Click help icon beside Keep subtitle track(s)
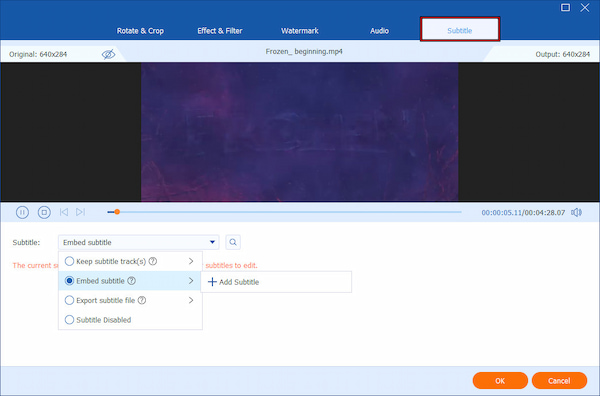The width and height of the screenshot is (600, 396). [x=153, y=261]
